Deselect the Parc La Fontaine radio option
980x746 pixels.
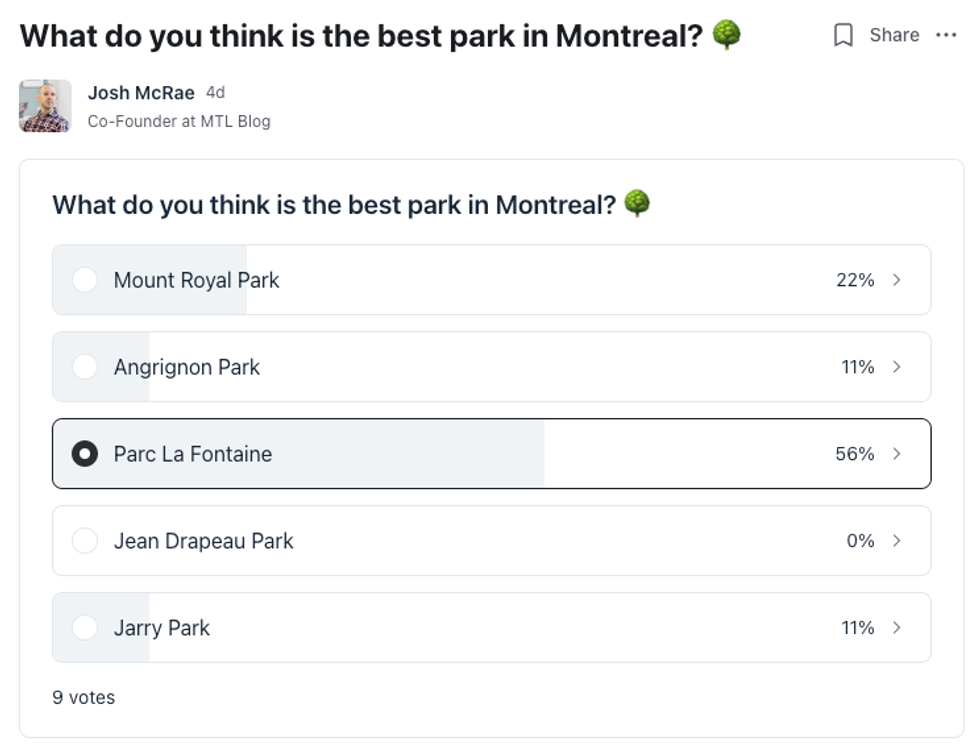[85, 454]
